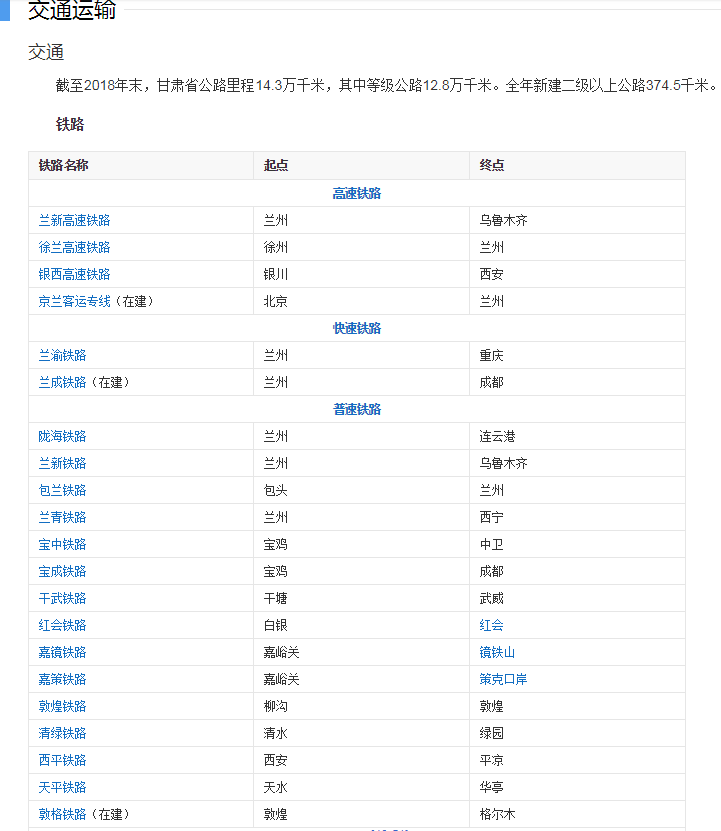
Task: Open the 西平铁路 link
Action: tap(62, 761)
